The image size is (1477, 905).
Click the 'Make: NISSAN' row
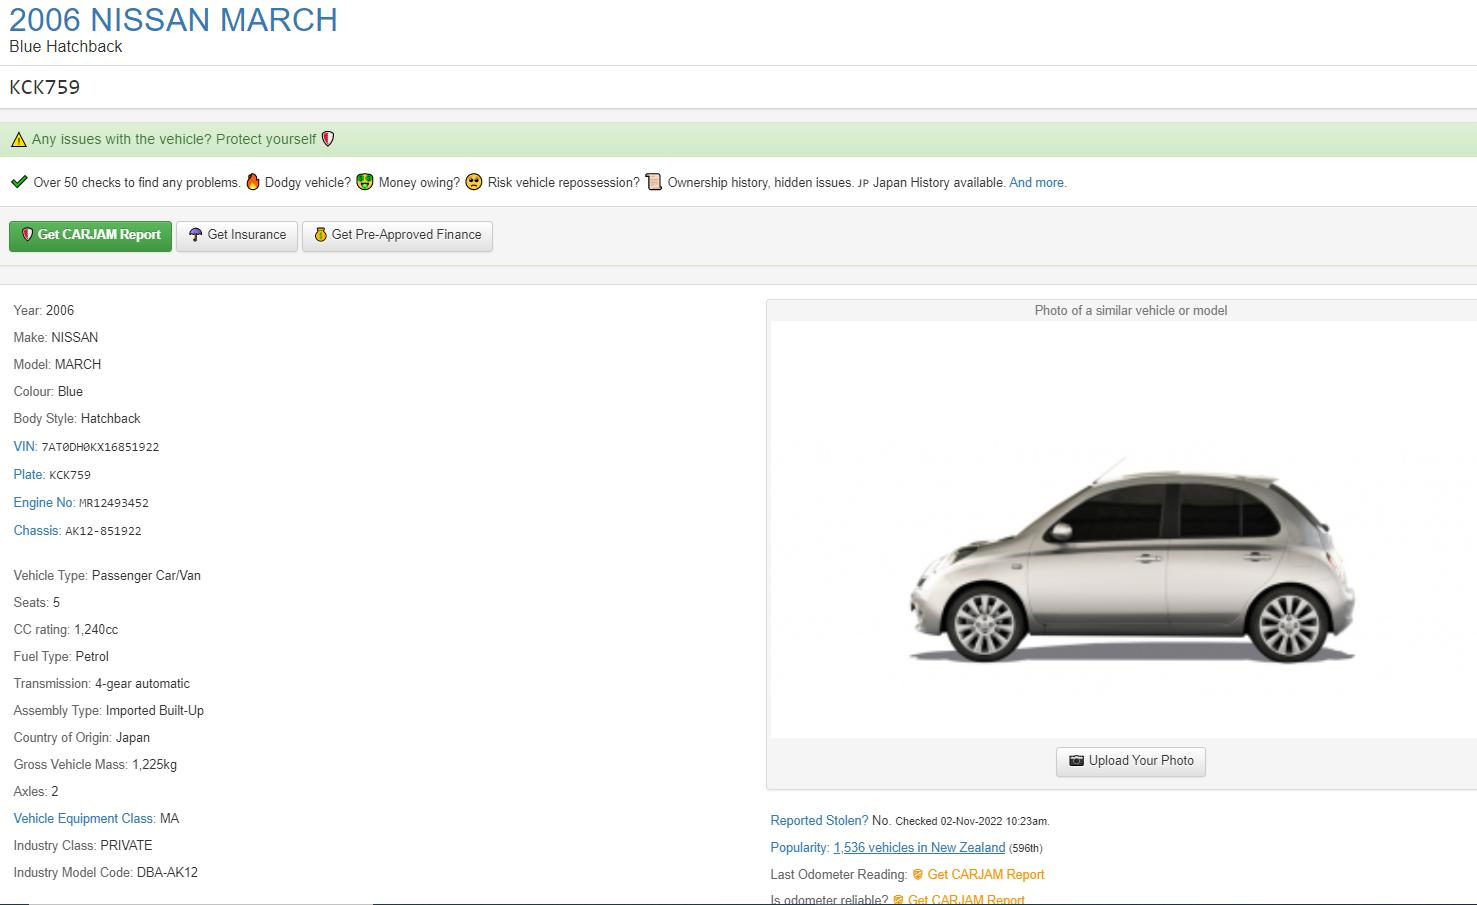click(56, 338)
